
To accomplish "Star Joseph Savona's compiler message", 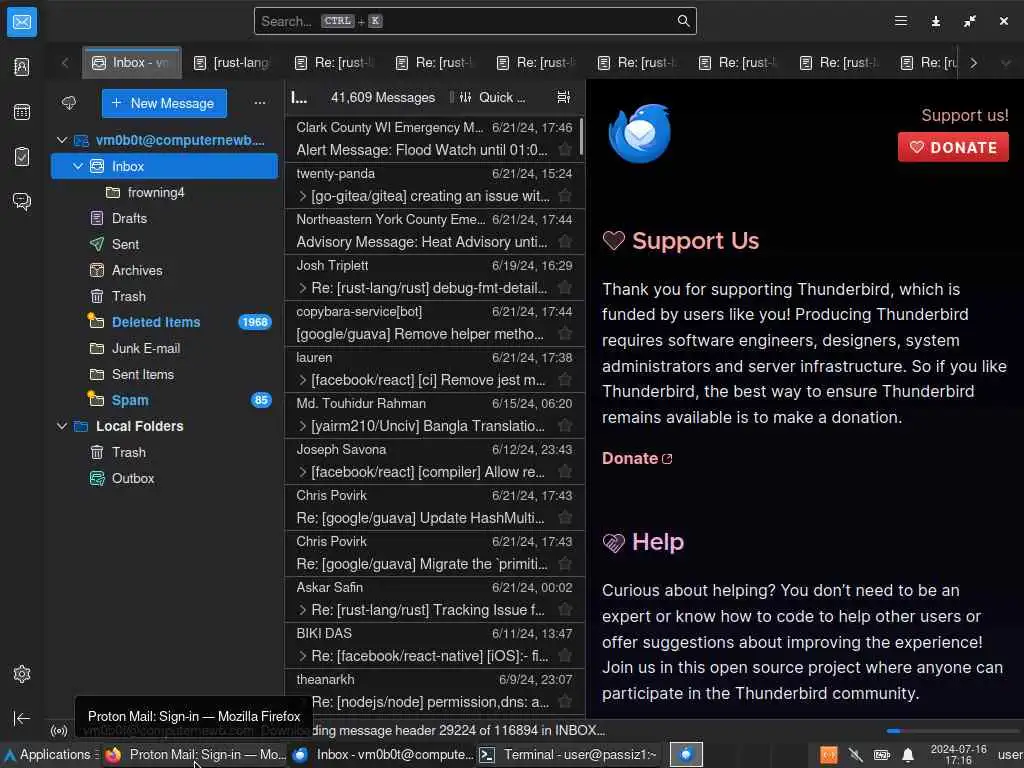I will point(565,472).
